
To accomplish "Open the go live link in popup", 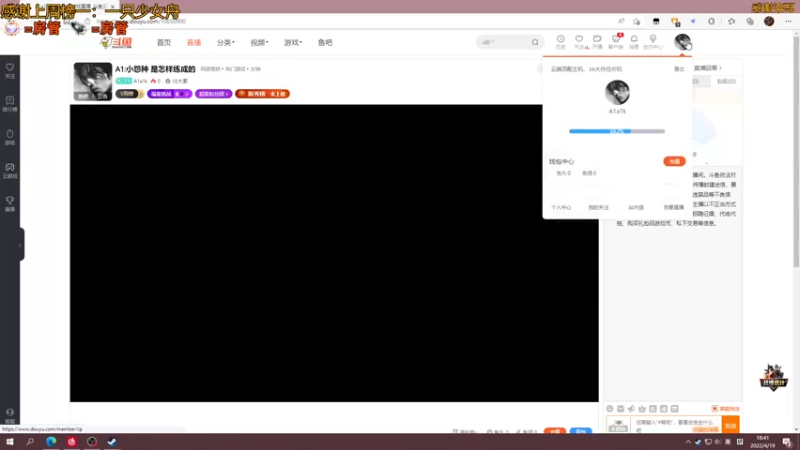I will 673,208.
